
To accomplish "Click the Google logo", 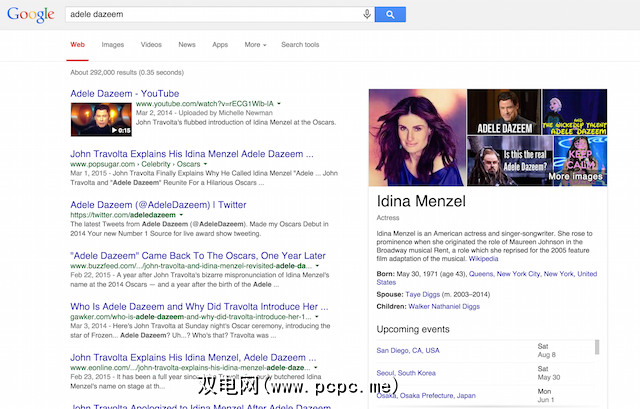I will click(x=31, y=15).
